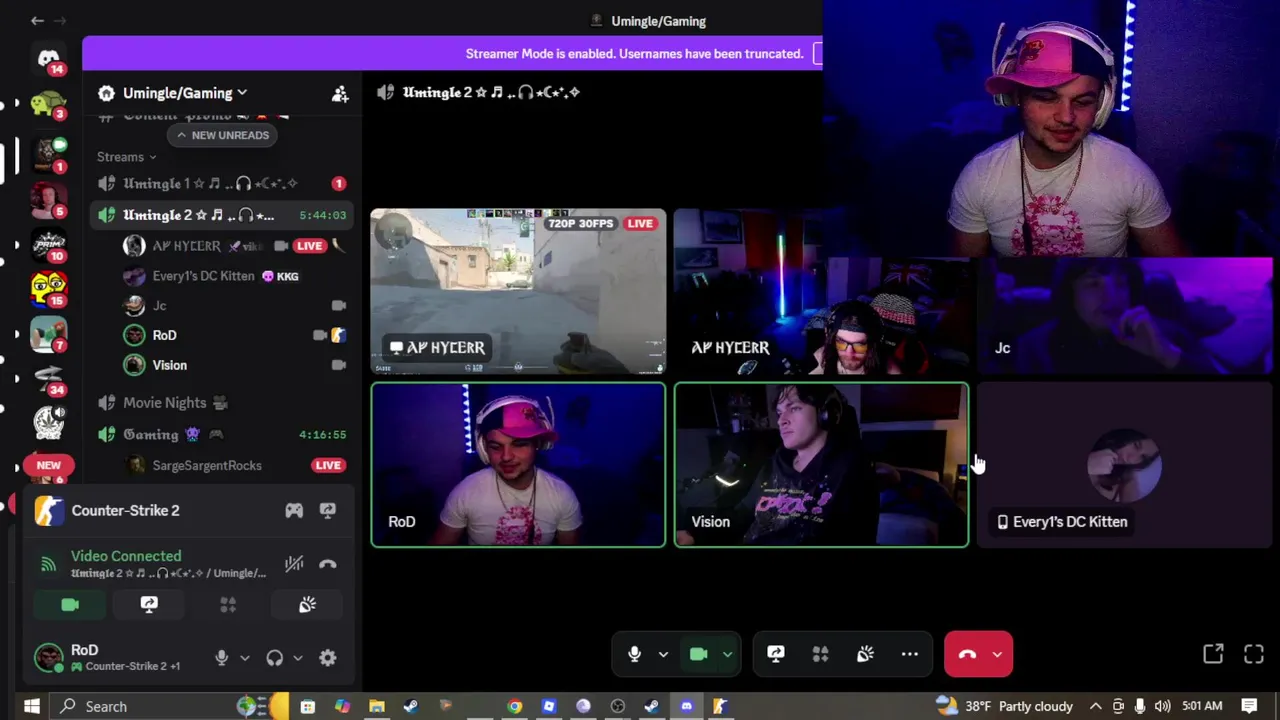Expand microphone options in call control bar

(x=662, y=654)
